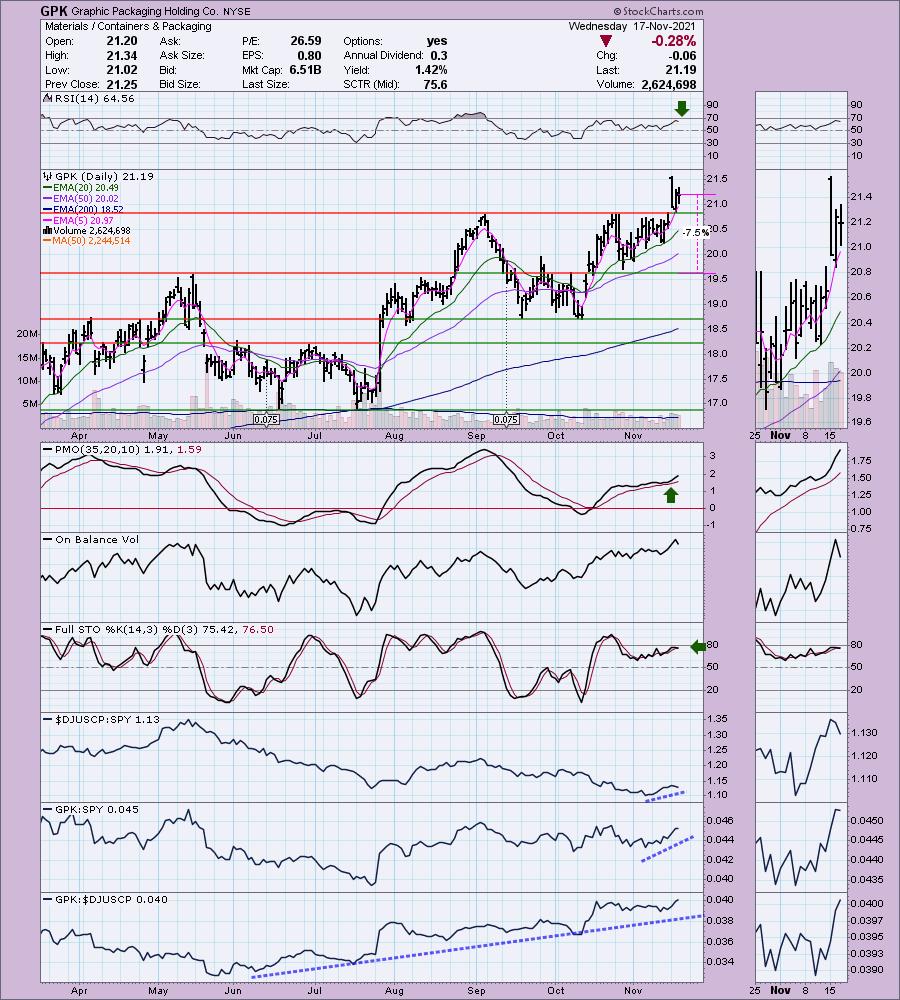Viewport: 900px width, 1000px height.
Task: Click the Yield value 1.42%
Action: pyautogui.click(x=431, y=70)
